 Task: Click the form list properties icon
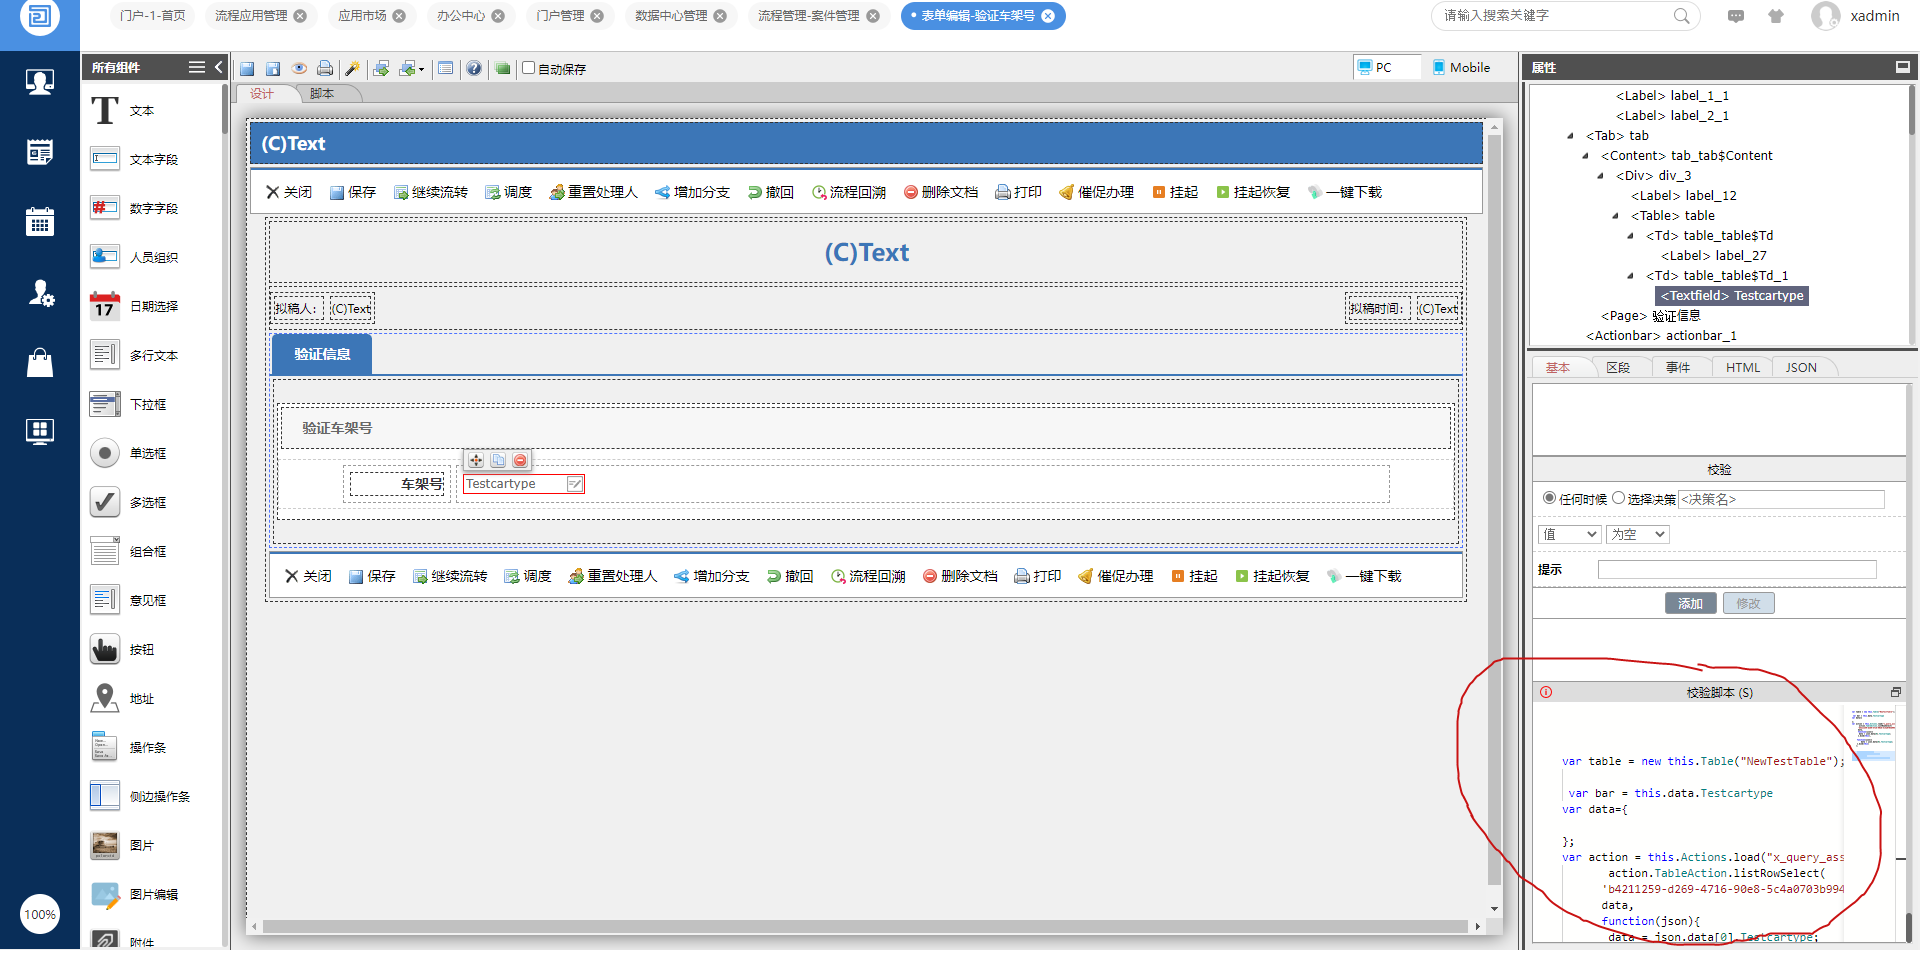[x=446, y=69]
